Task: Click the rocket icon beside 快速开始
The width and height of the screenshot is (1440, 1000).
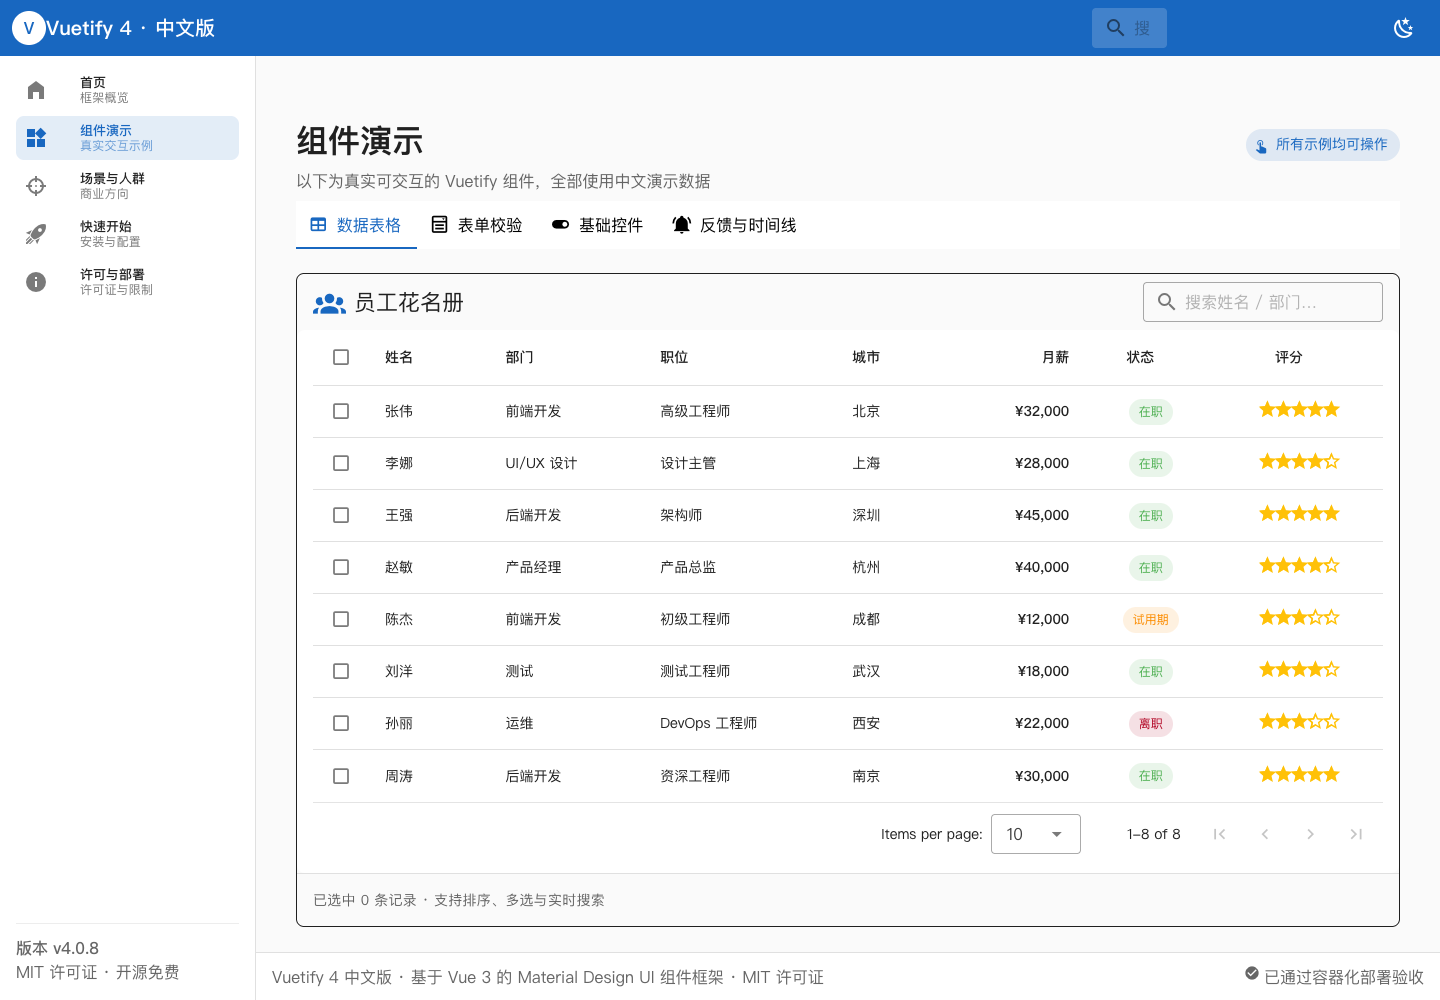Action: point(36,234)
